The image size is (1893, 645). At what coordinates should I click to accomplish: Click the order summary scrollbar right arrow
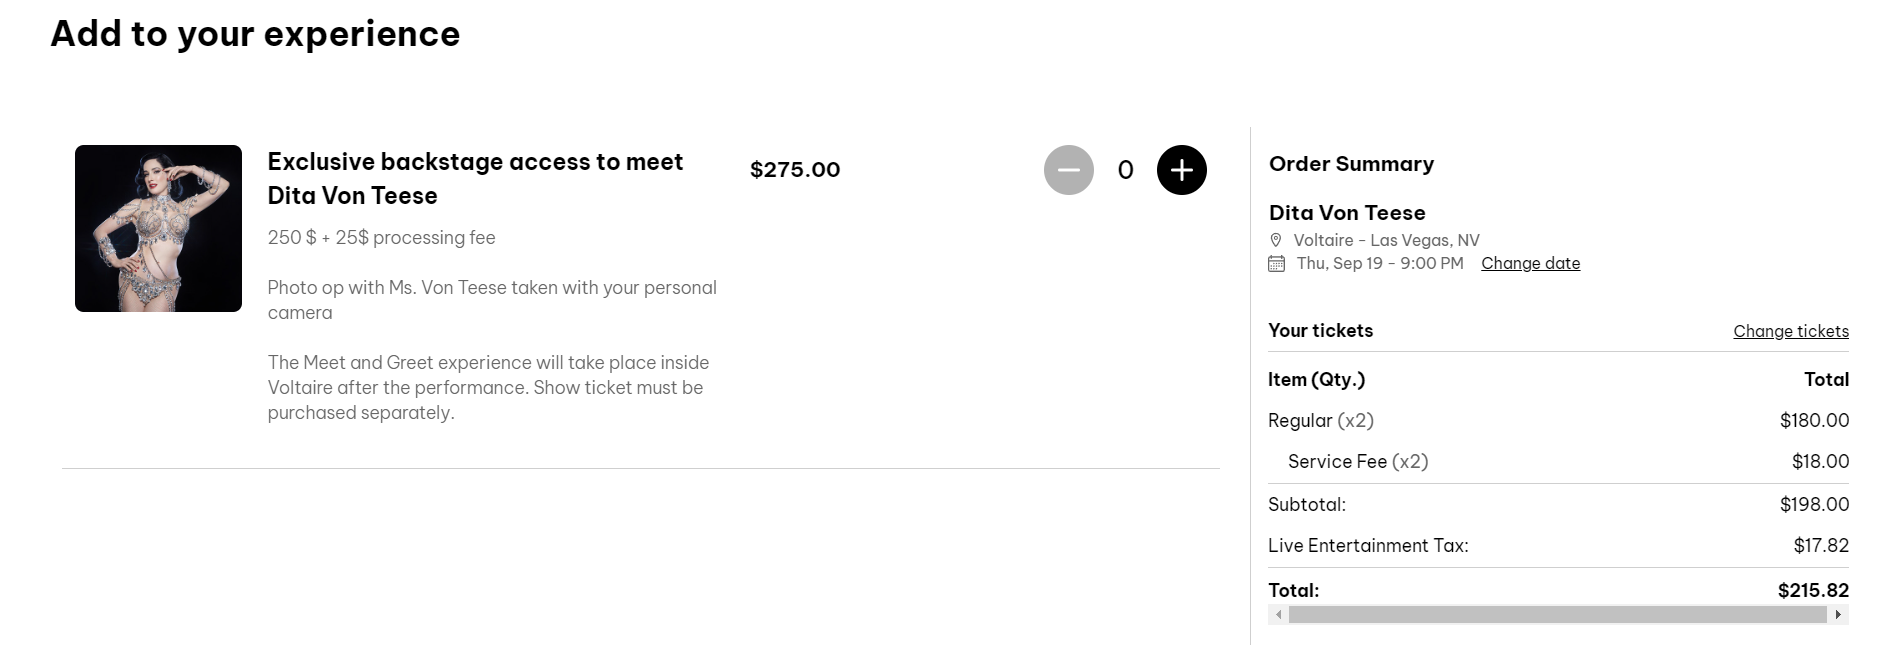[x=1838, y=615]
